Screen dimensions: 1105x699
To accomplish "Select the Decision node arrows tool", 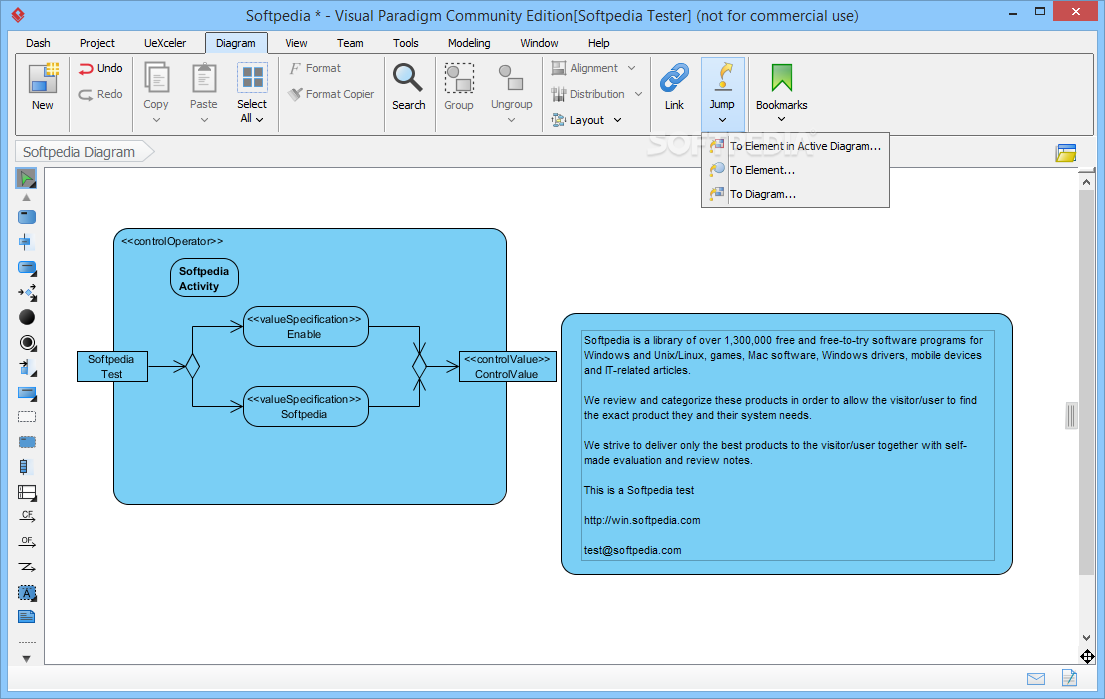I will [27, 292].
